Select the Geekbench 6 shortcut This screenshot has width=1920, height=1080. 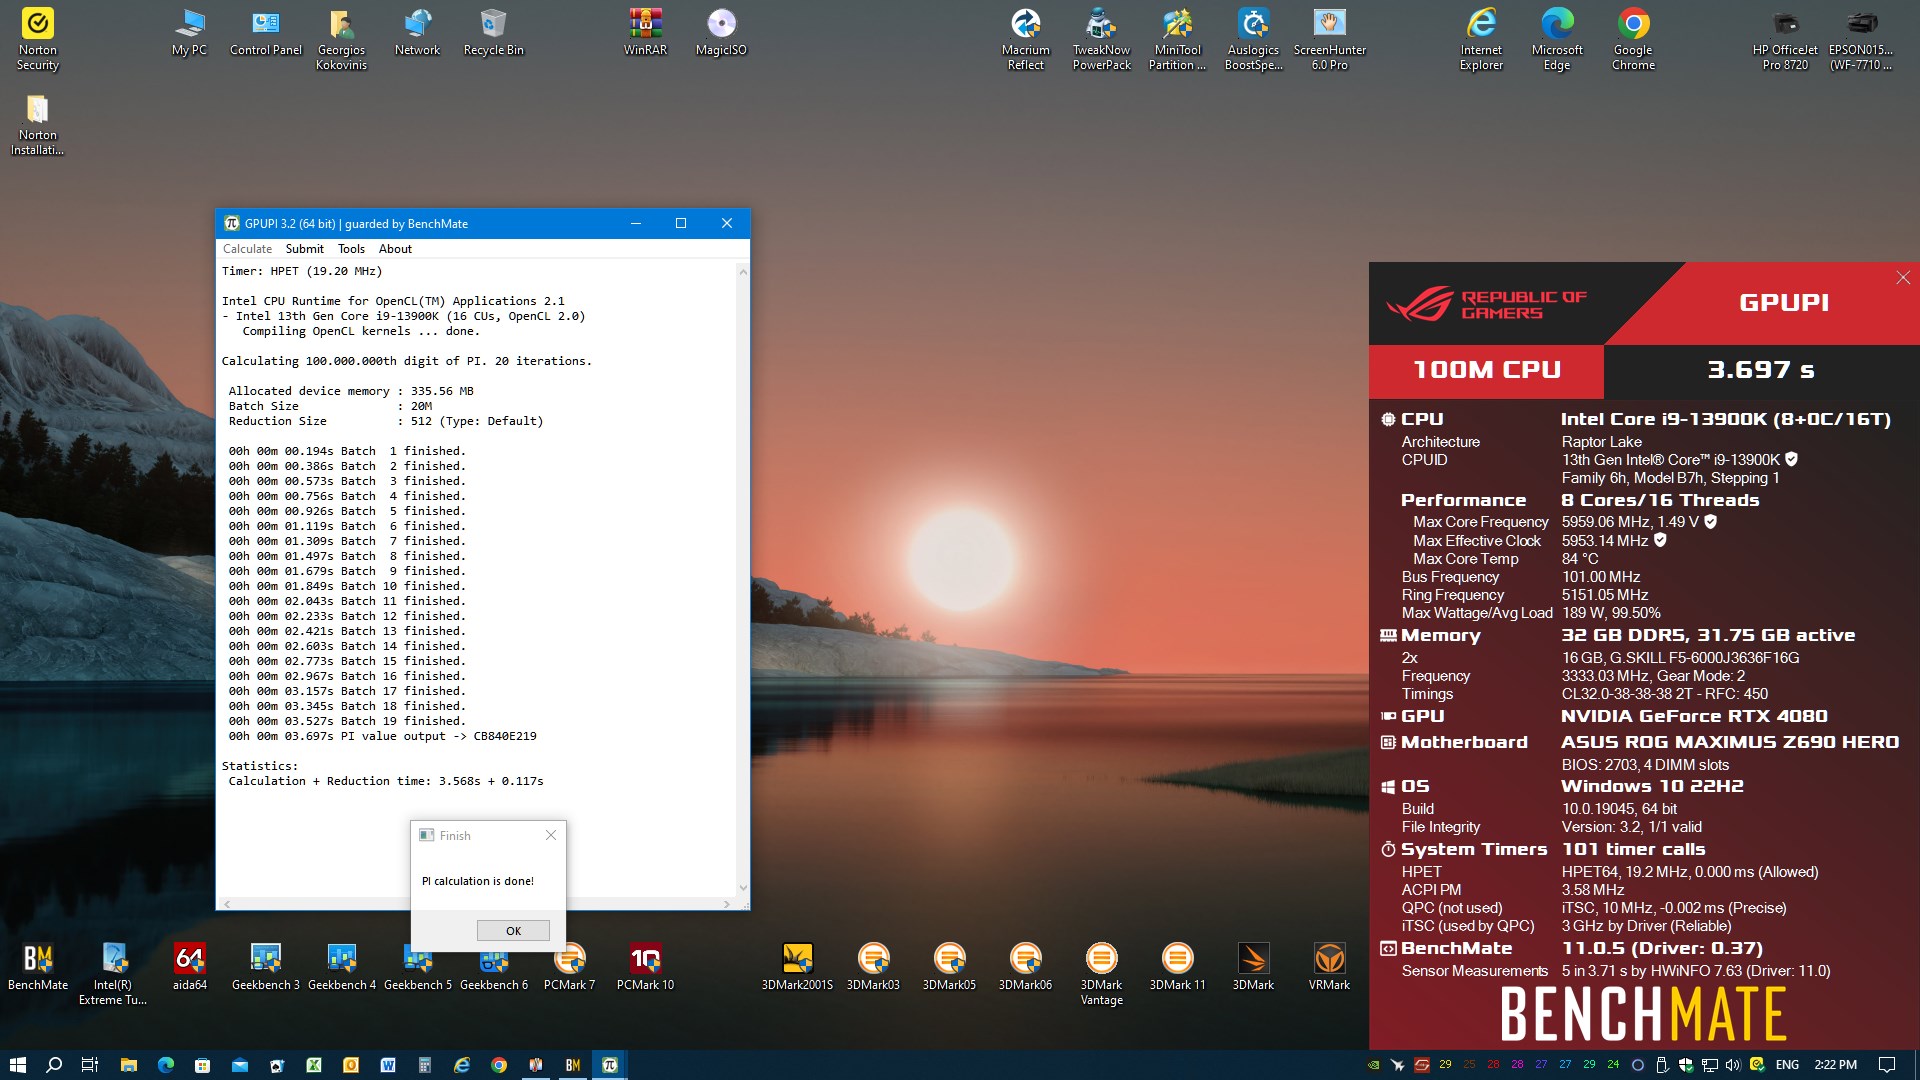pyautogui.click(x=493, y=967)
